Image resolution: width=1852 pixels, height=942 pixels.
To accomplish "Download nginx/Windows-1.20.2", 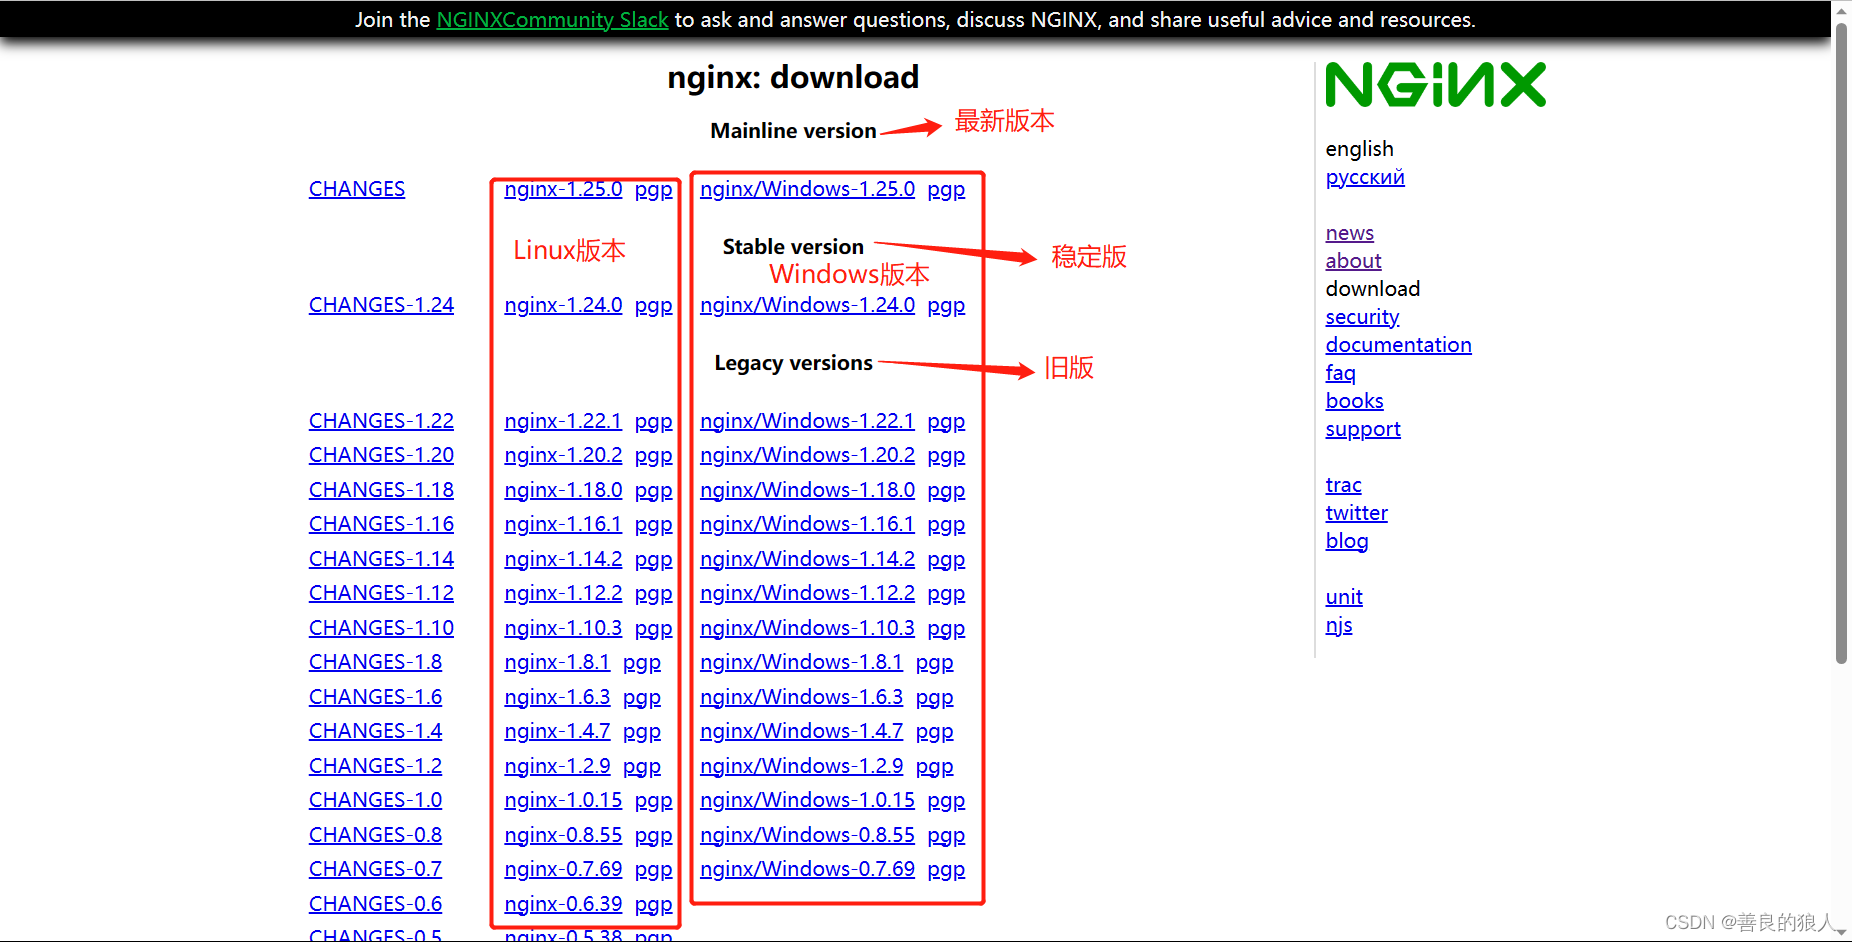I will coord(807,455).
